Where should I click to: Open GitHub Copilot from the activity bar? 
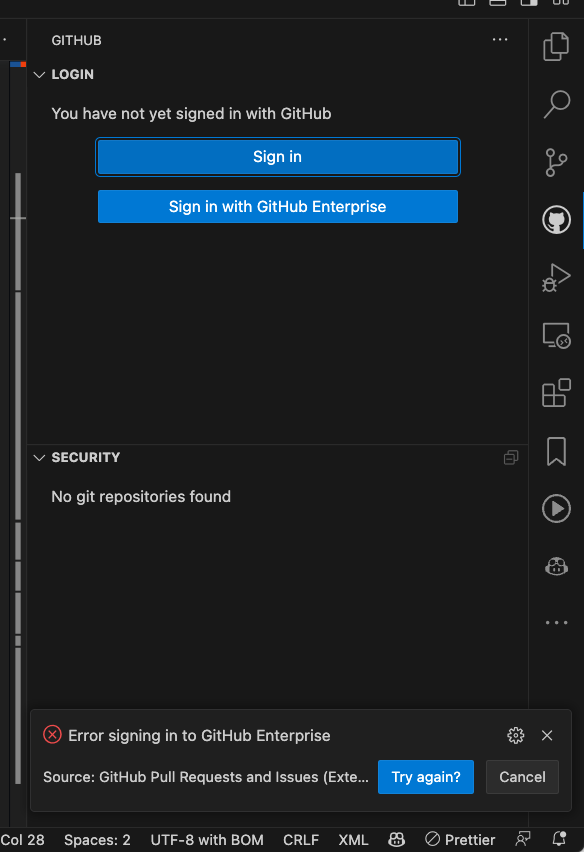[556, 566]
